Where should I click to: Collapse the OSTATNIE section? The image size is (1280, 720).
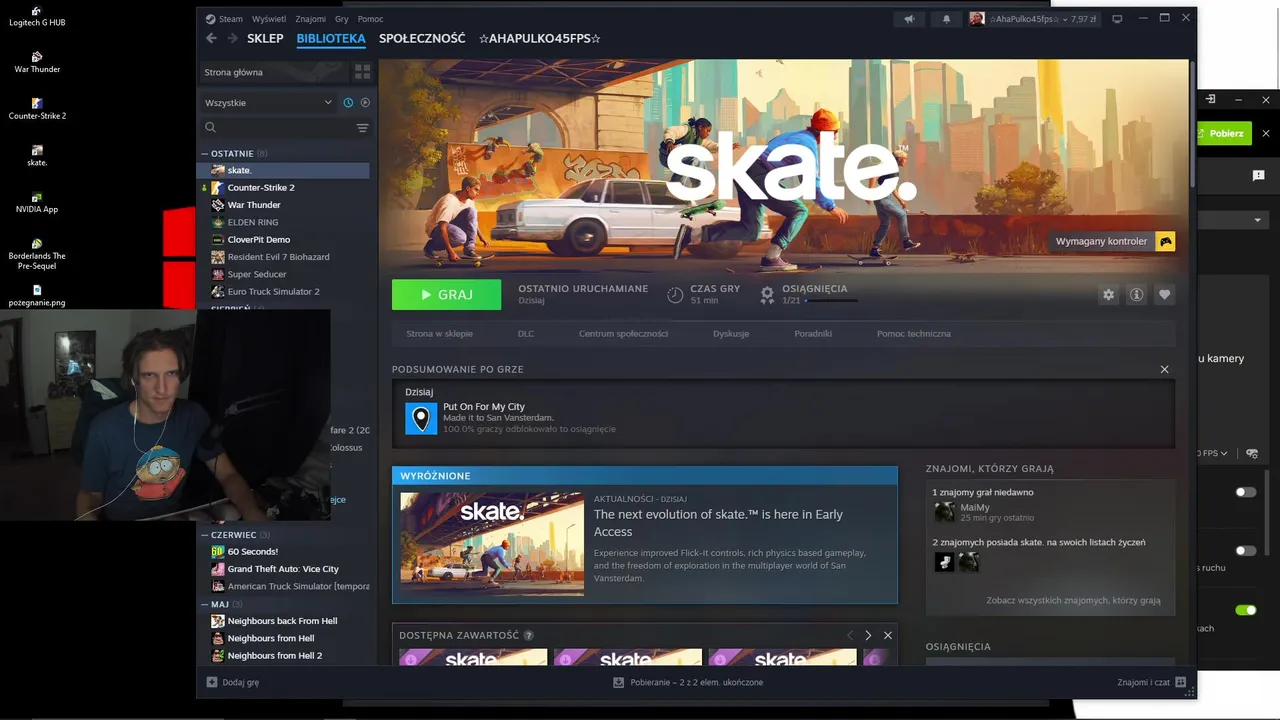(x=205, y=154)
